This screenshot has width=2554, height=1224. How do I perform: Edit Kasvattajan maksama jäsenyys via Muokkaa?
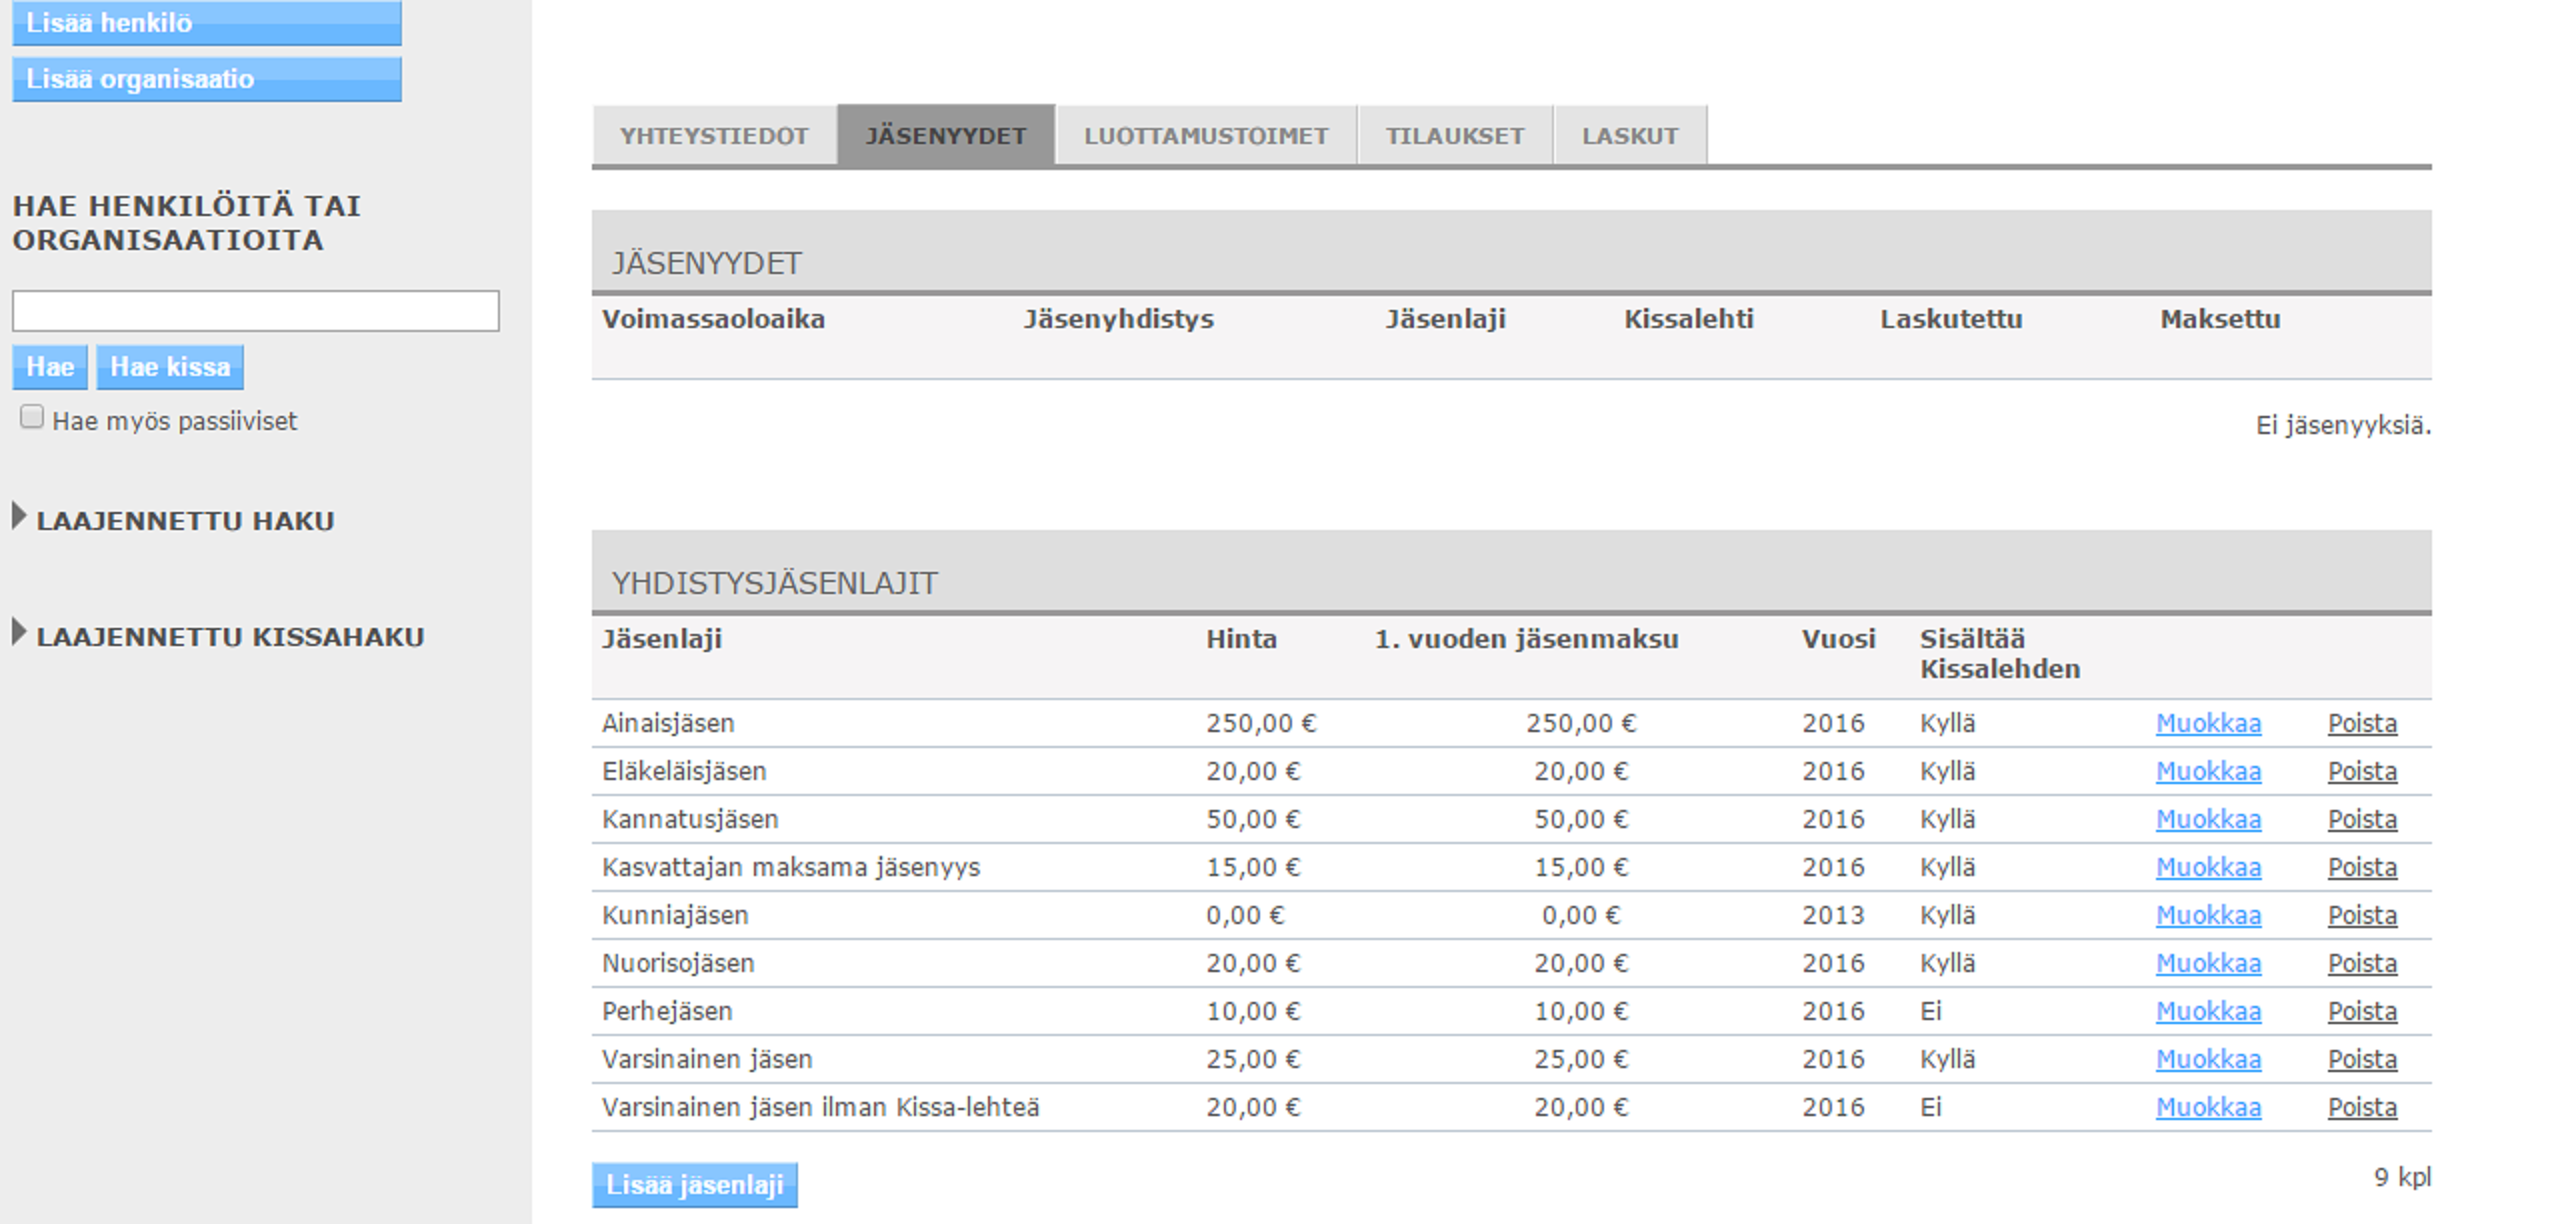2208,867
